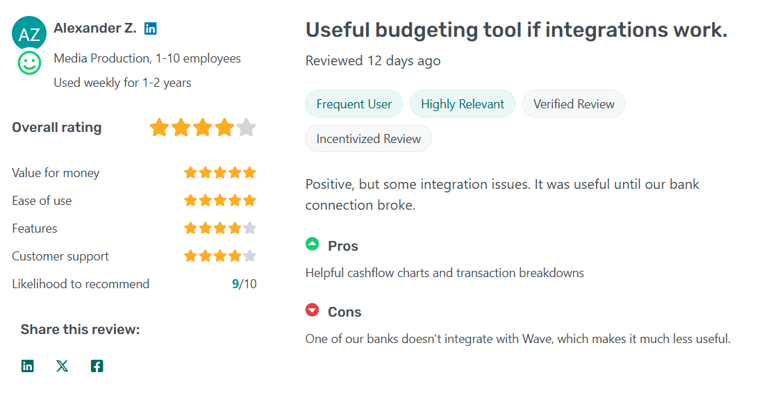Viewport: 773px width, 400px height.
Task: Click the Customer support star rating
Action: coord(220,256)
